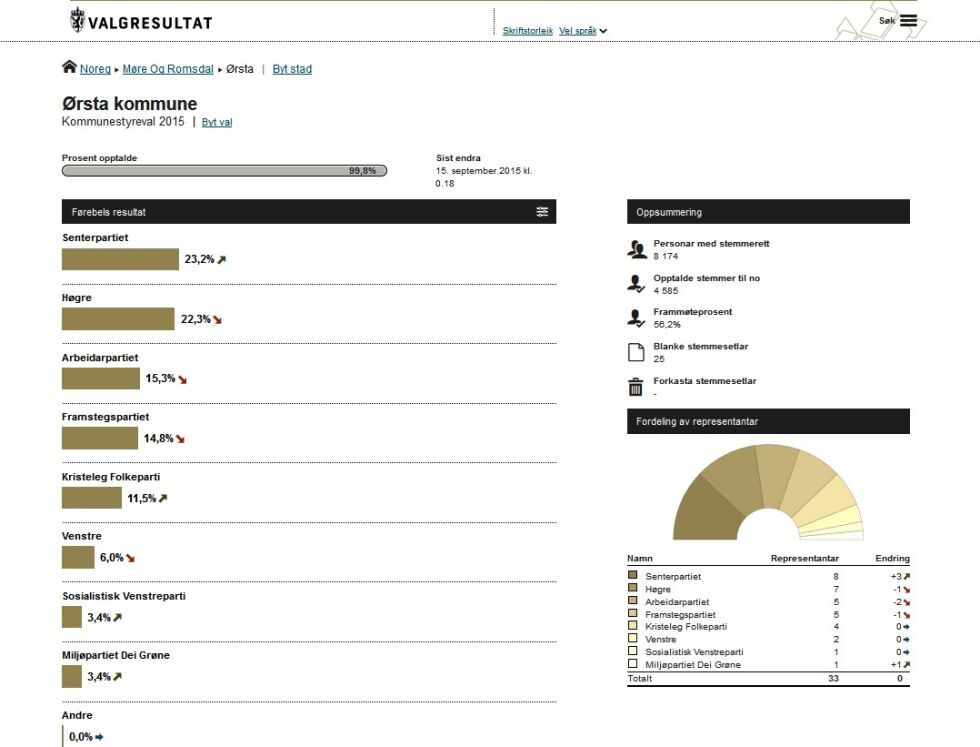This screenshot has height=747, width=980.
Task: Navigate to Møre Og Romsdal breadcrumb
Action: click(168, 69)
